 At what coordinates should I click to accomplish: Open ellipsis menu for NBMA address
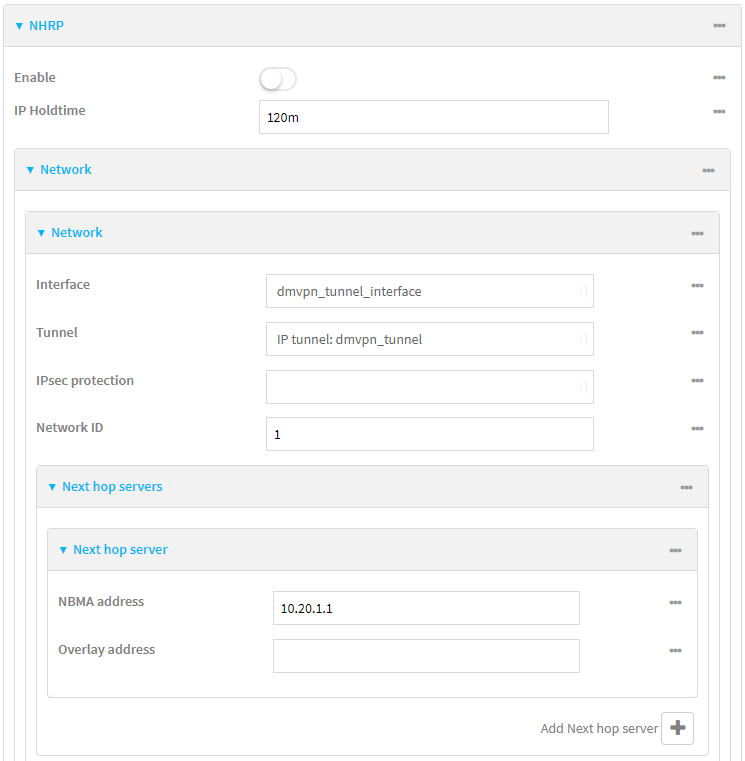coord(675,603)
